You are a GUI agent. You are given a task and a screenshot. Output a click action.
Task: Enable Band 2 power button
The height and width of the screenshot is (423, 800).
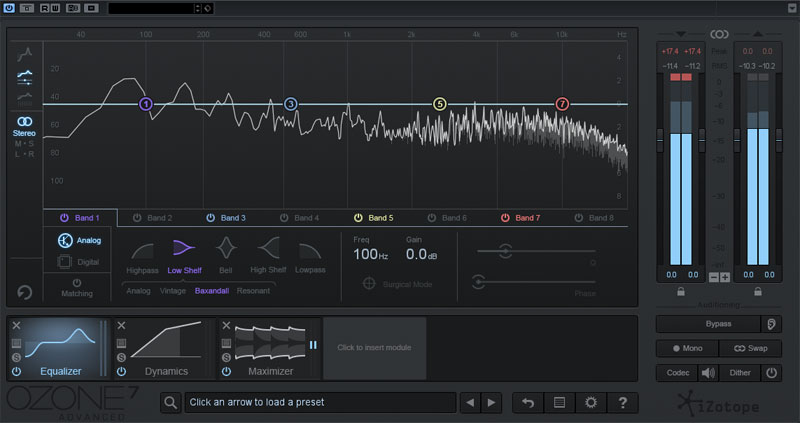(x=137, y=218)
